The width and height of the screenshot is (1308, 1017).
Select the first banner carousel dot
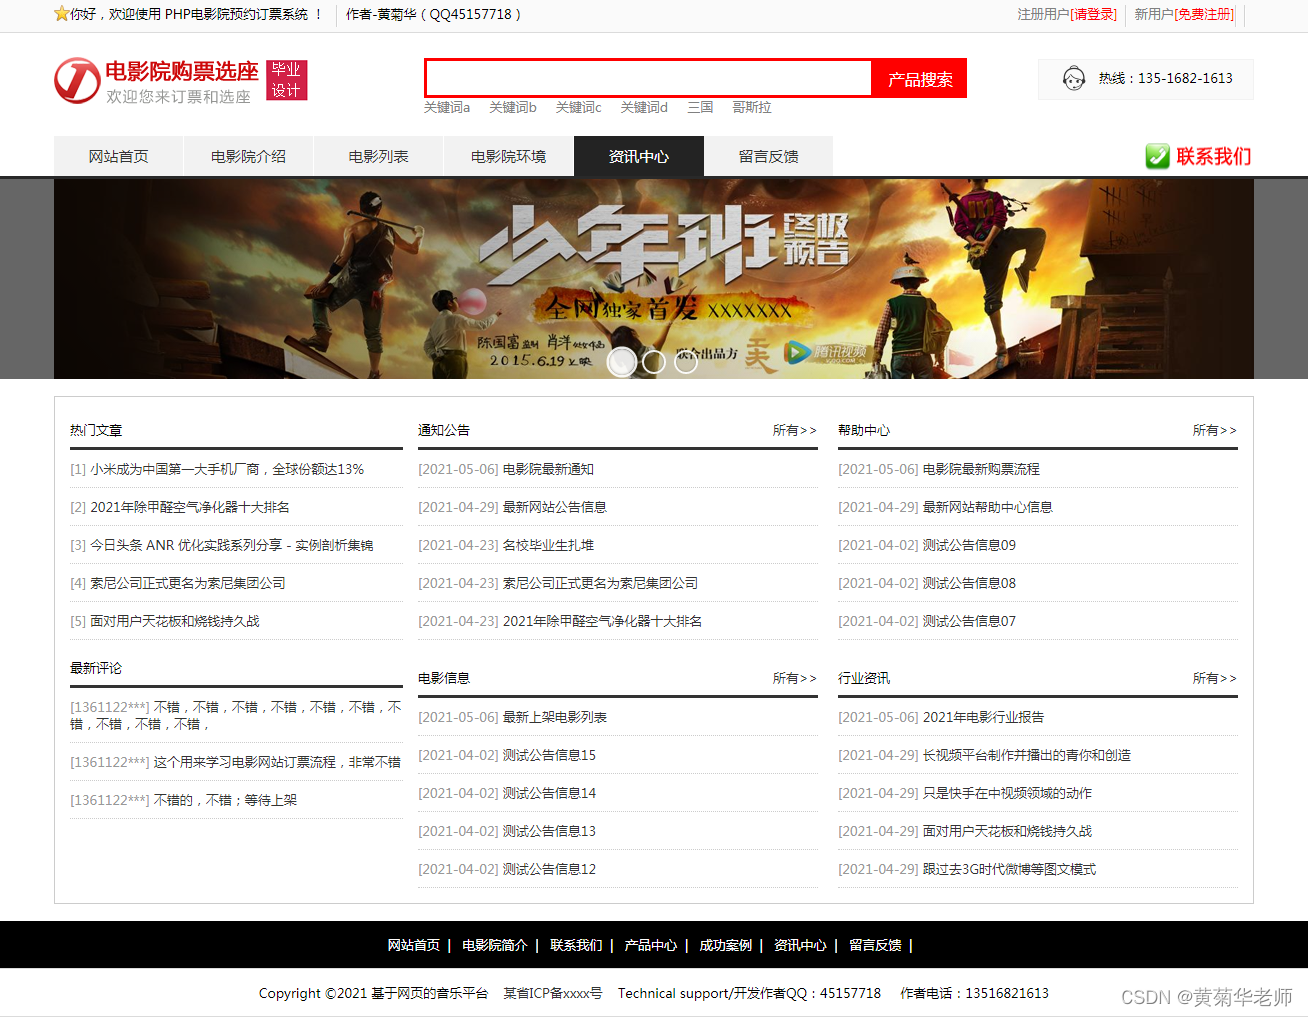pyautogui.click(x=622, y=362)
